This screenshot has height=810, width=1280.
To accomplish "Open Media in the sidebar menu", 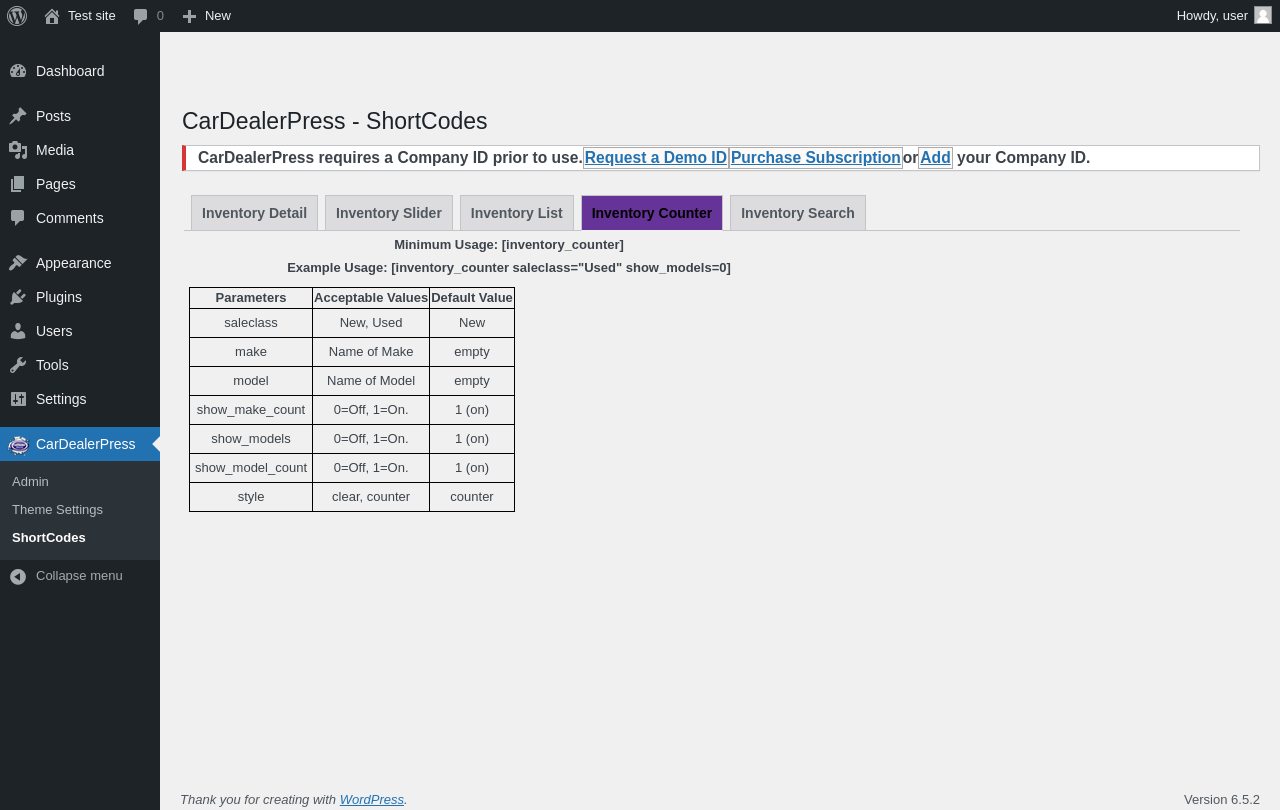I will click(80, 150).
